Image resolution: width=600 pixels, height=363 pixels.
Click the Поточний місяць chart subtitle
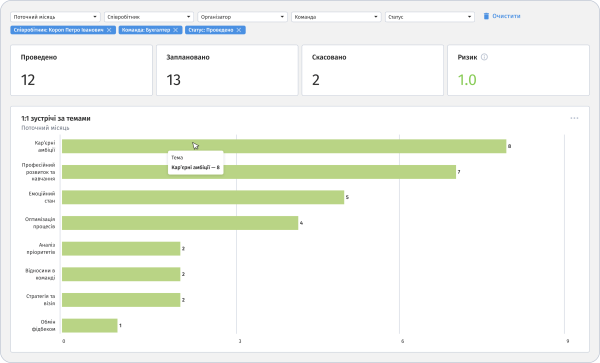pyautogui.click(x=45, y=128)
